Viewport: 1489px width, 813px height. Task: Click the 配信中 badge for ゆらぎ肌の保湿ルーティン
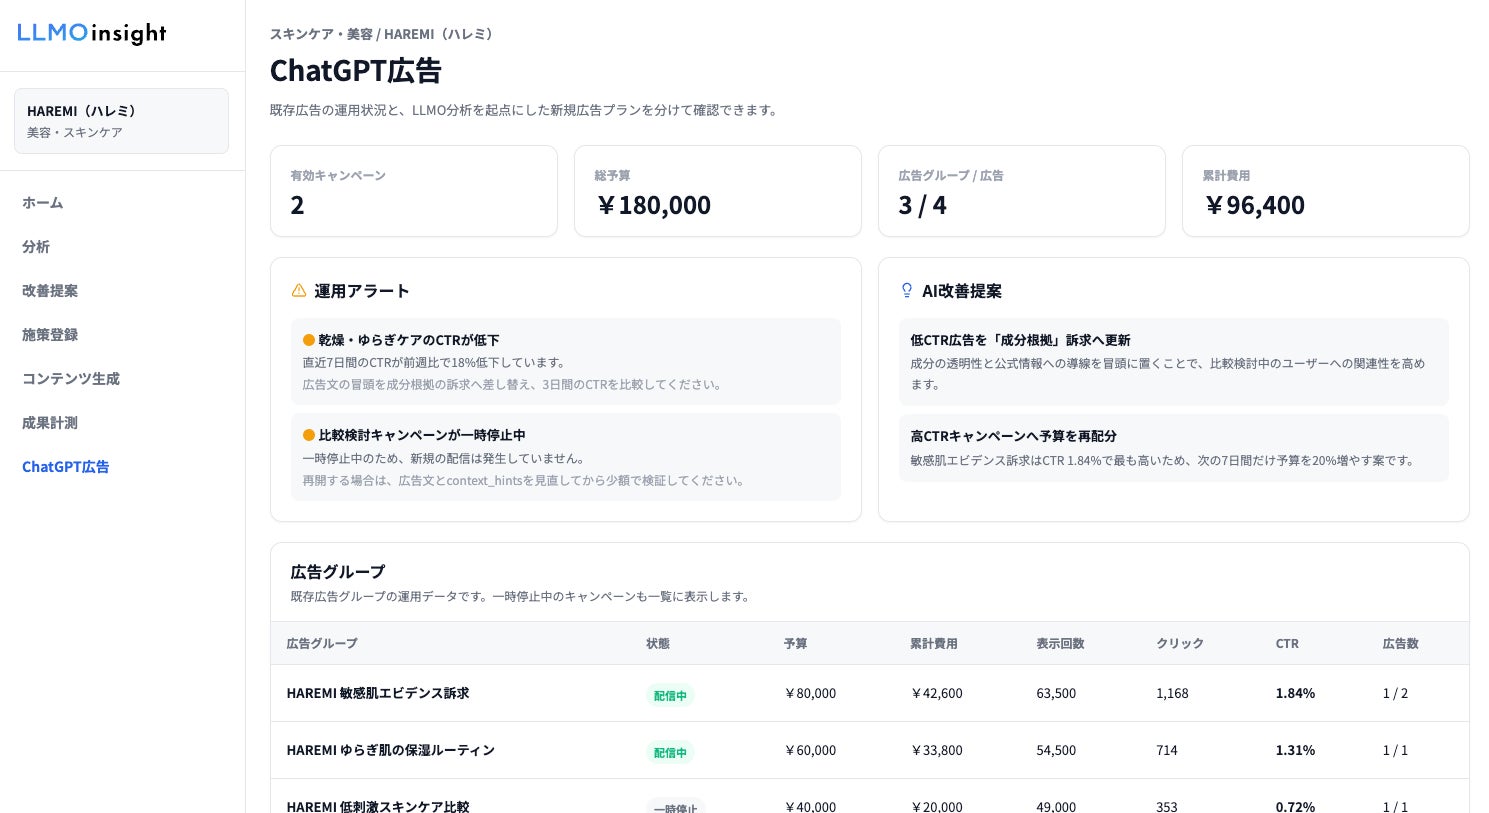670,752
